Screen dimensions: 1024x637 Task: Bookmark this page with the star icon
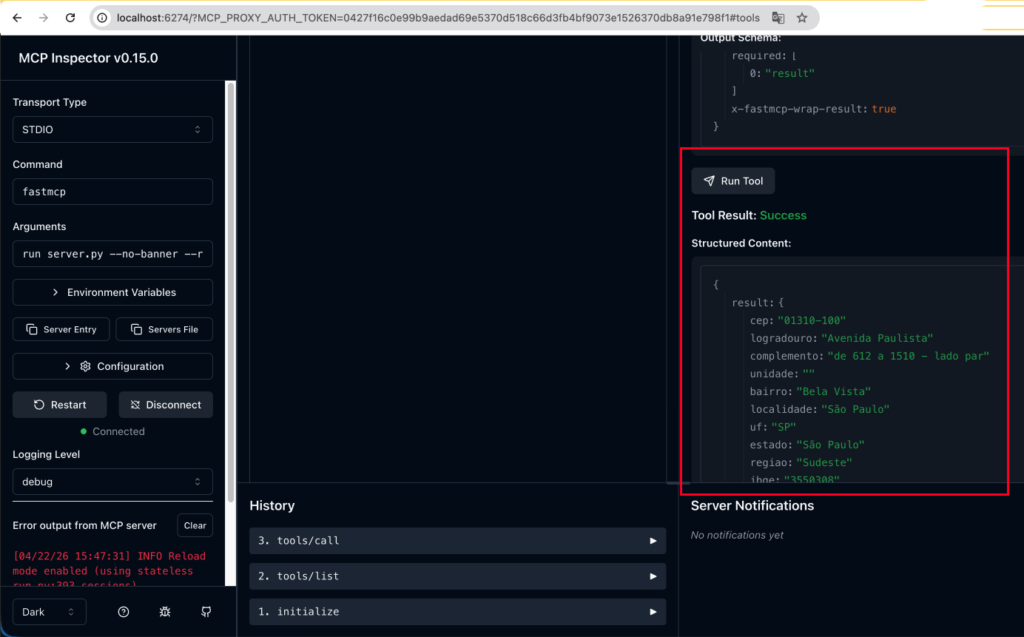click(802, 18)
